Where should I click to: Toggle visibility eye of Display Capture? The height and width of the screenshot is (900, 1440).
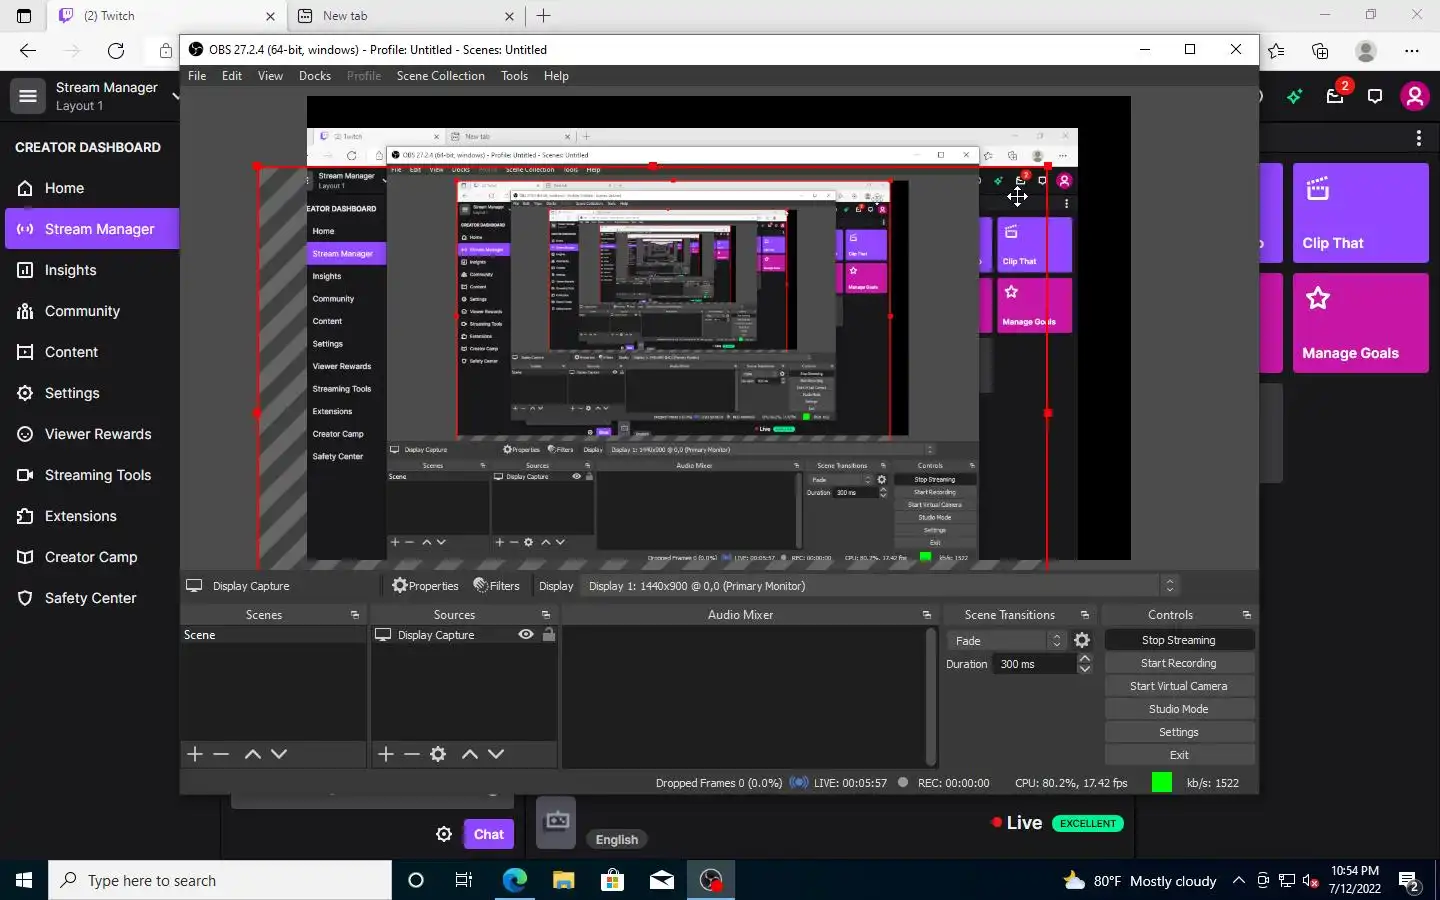point(526,635)
